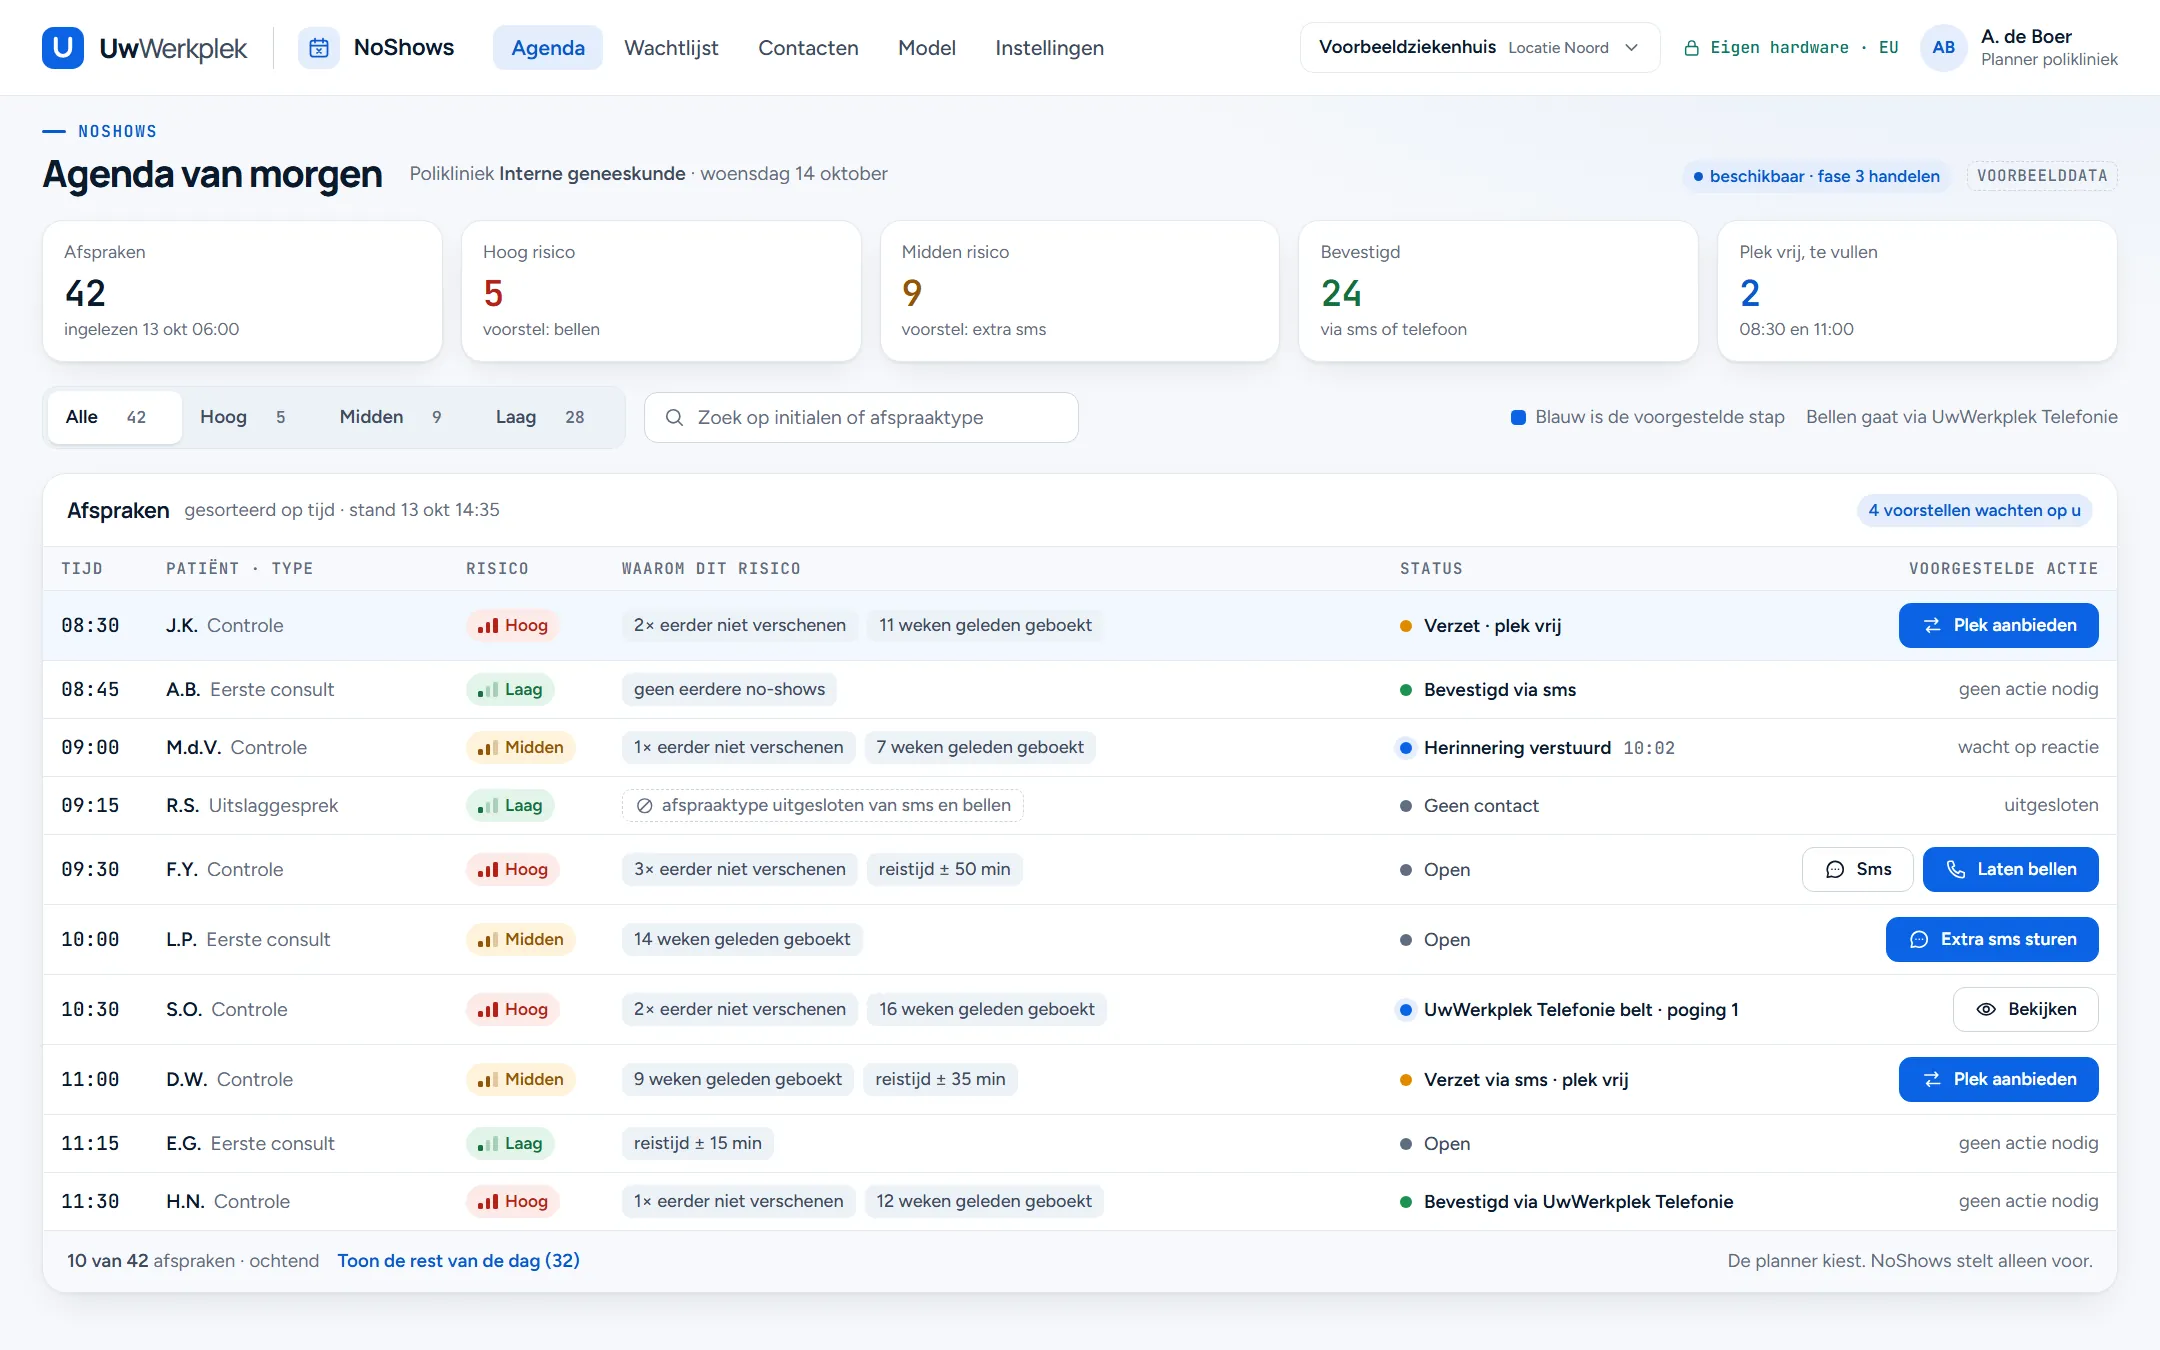Select the Alle 42 filter
Viewport: 2160px width, 1350px height.
[114, 417]
